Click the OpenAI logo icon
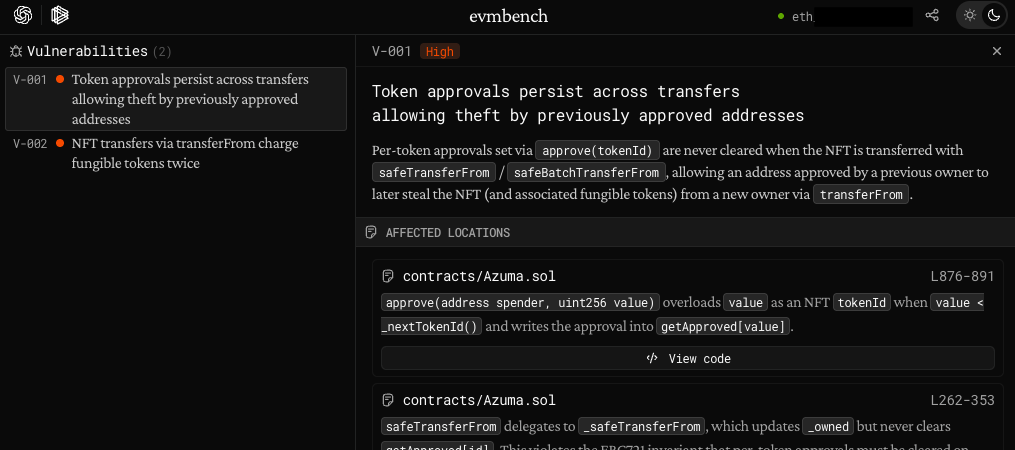 click(23, 15)
